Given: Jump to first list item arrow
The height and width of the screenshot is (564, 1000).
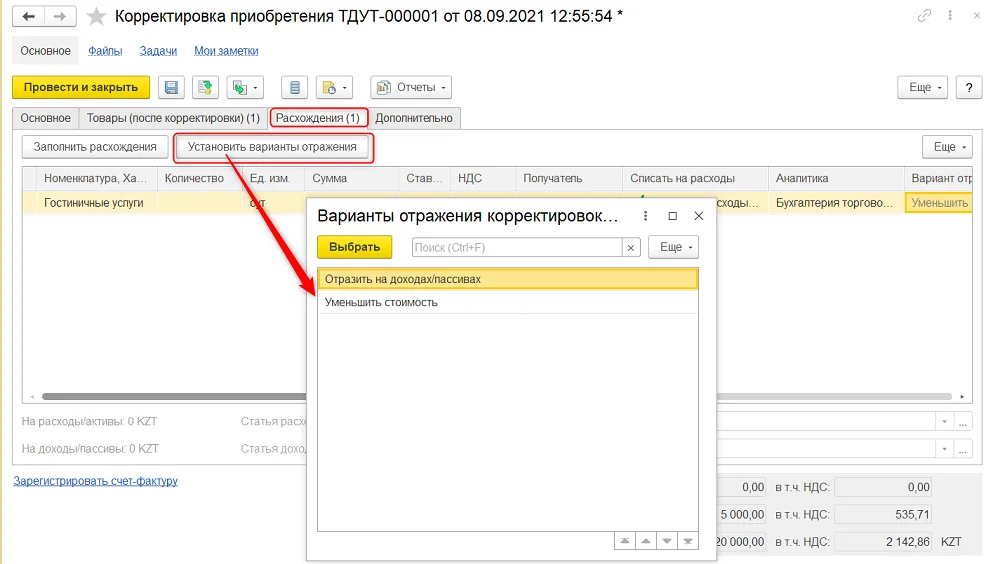Looking at the screenshot, I should pyautogui.click(x=625, y=541).
